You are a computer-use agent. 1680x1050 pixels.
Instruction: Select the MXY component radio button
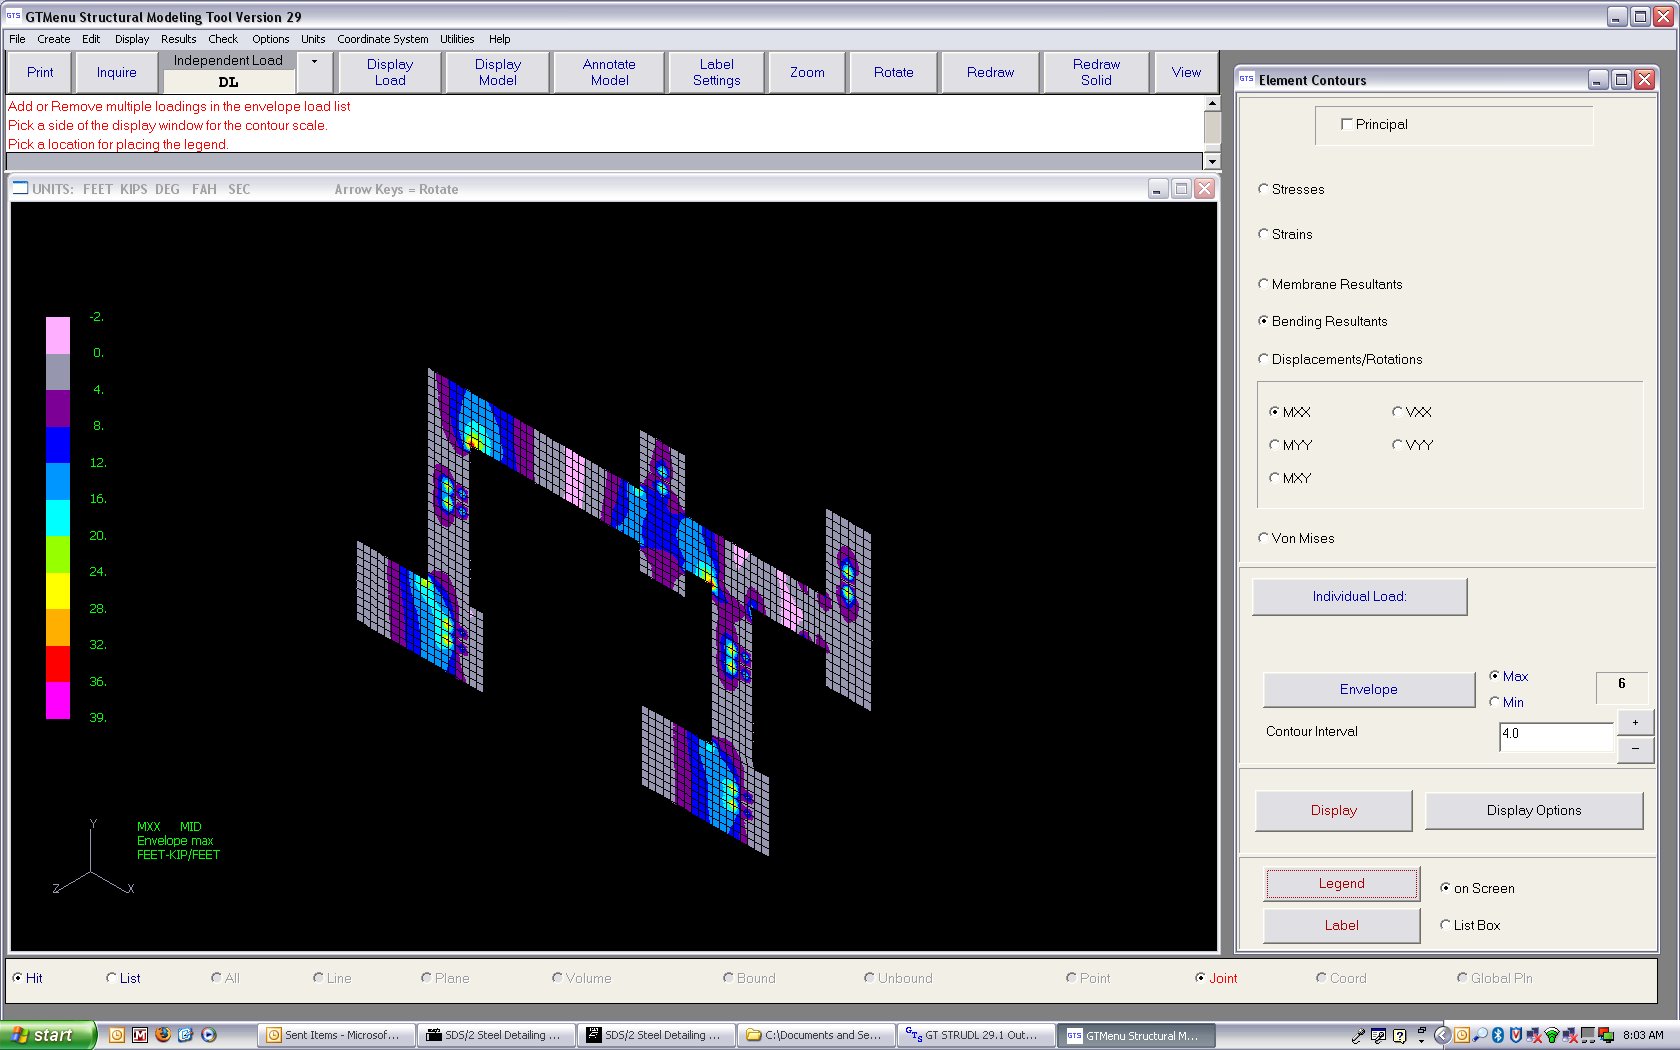coord(1275,478)
